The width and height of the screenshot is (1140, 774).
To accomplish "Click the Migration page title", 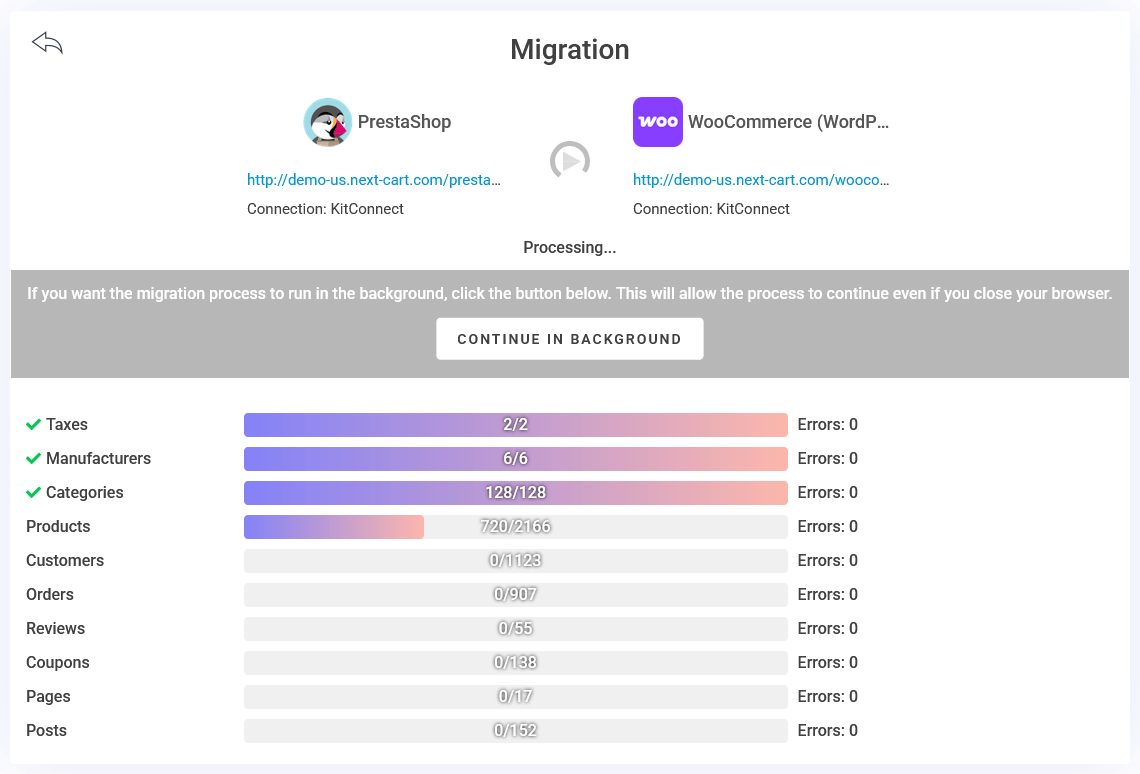I will coord(569,50).
